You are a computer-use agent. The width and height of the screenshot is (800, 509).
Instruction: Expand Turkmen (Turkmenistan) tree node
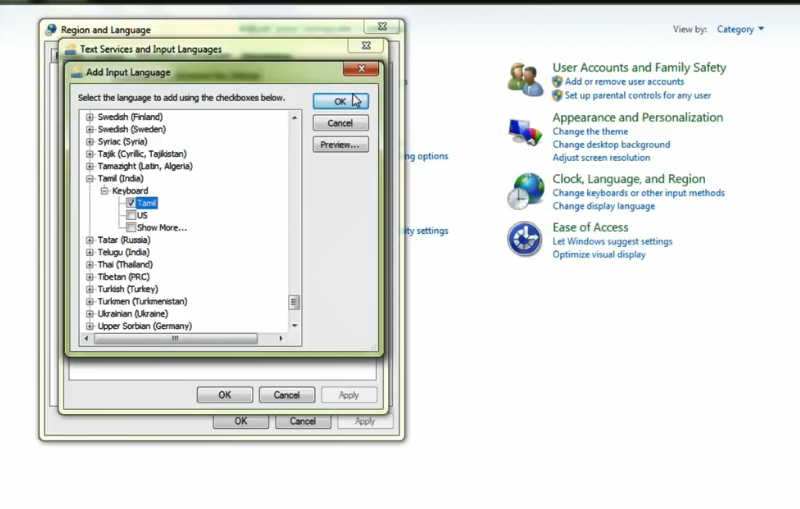coord(90,301)
